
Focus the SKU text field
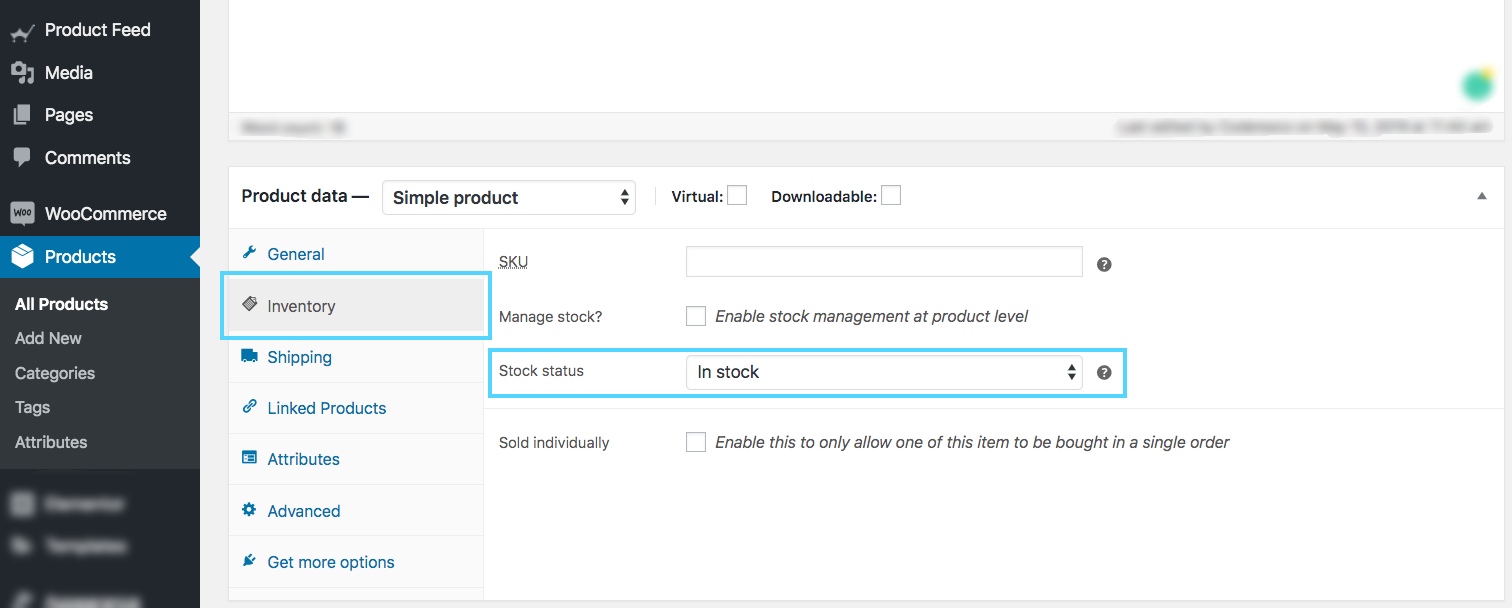click(884, 261)
